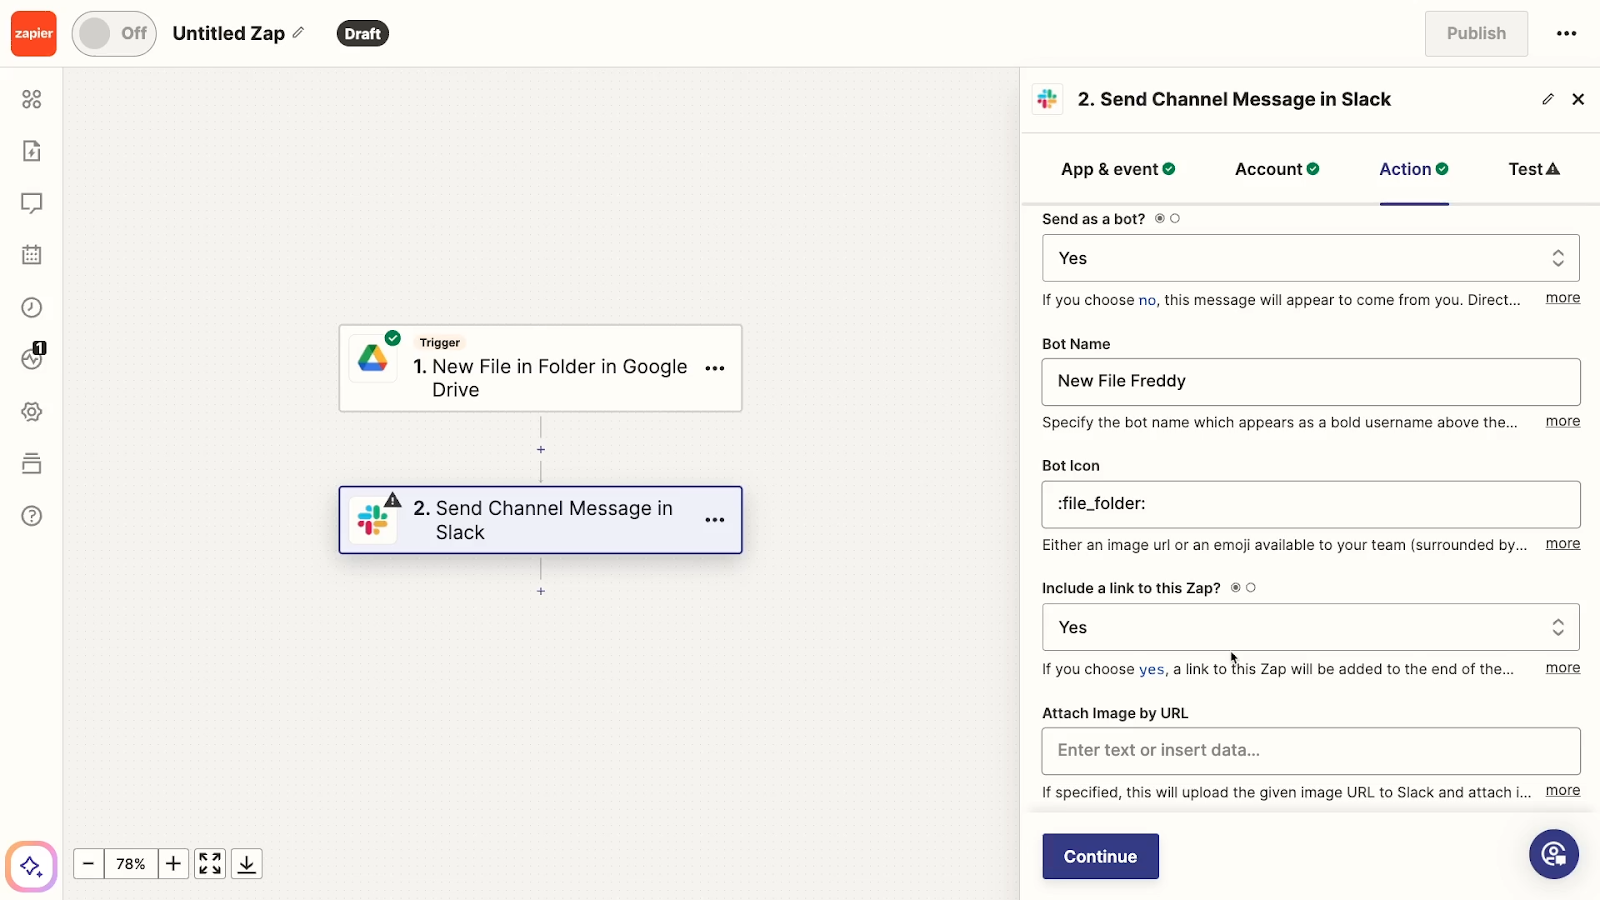Screen dimensions: 1600x900
Task: Select the empty radio next to Send as a bot
Action: click(1175, 218)
